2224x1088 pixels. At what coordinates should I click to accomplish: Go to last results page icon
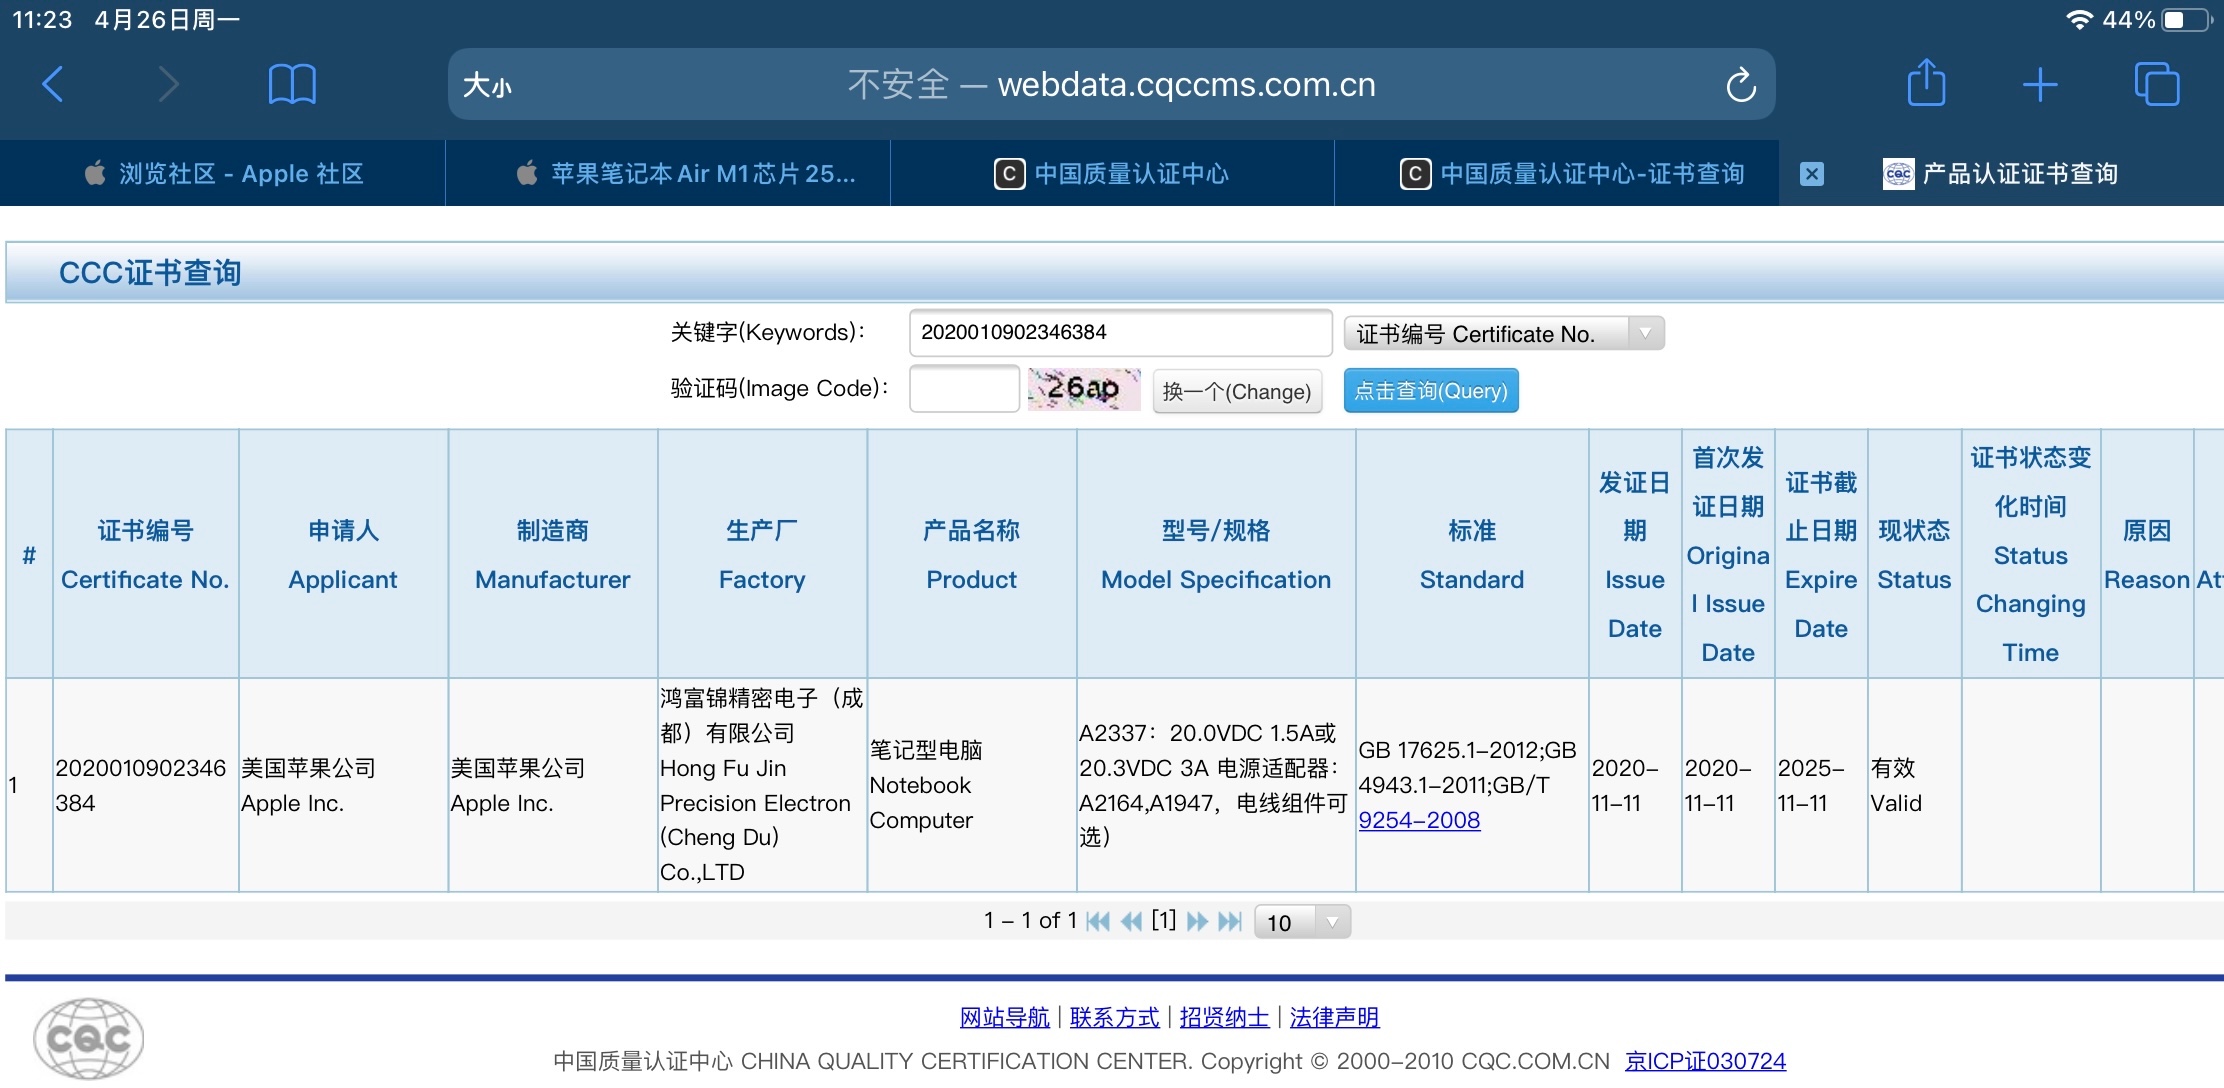coord(1231,921)
